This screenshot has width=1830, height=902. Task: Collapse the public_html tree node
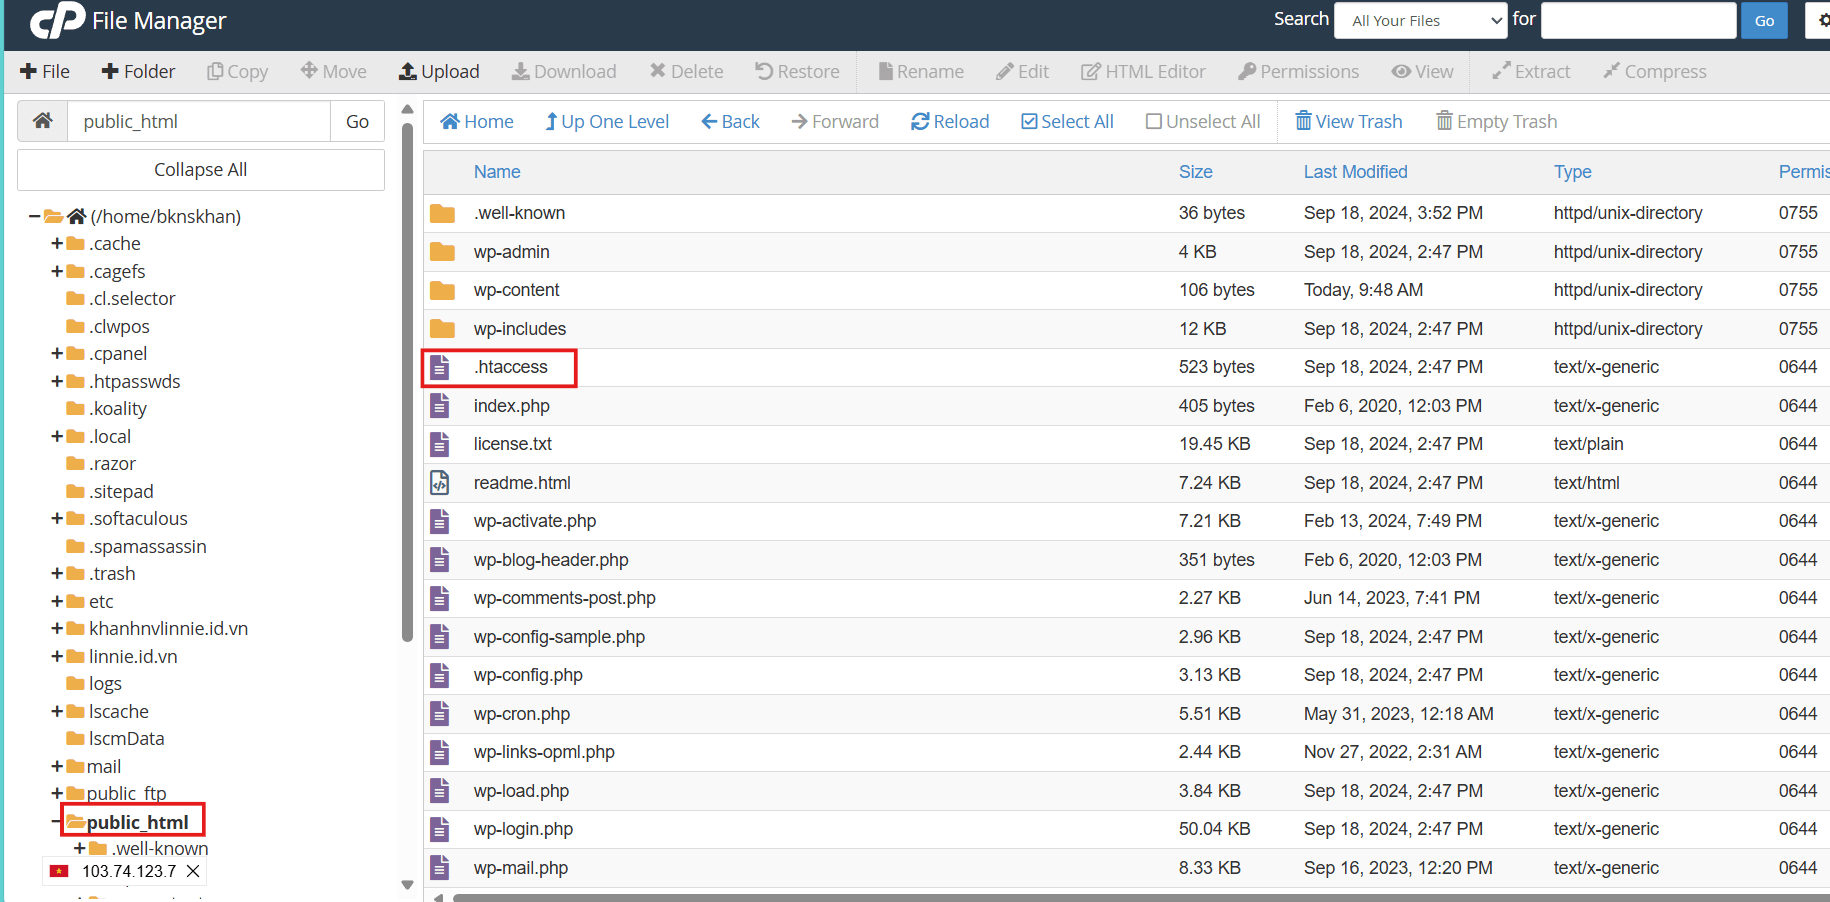tap(56, 822)
